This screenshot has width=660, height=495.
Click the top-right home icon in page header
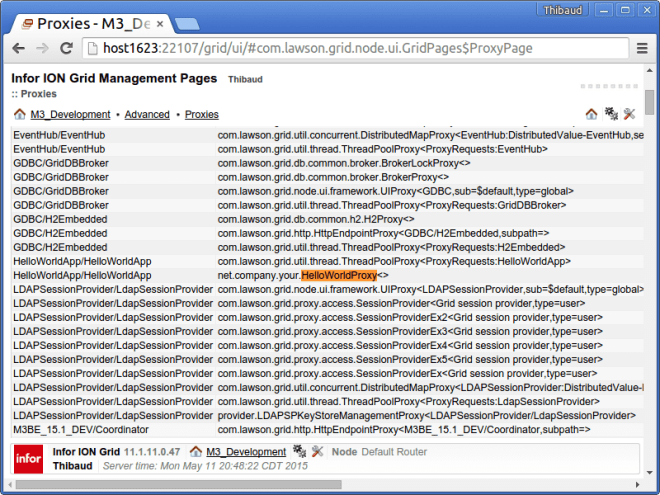tap(591, 115)
